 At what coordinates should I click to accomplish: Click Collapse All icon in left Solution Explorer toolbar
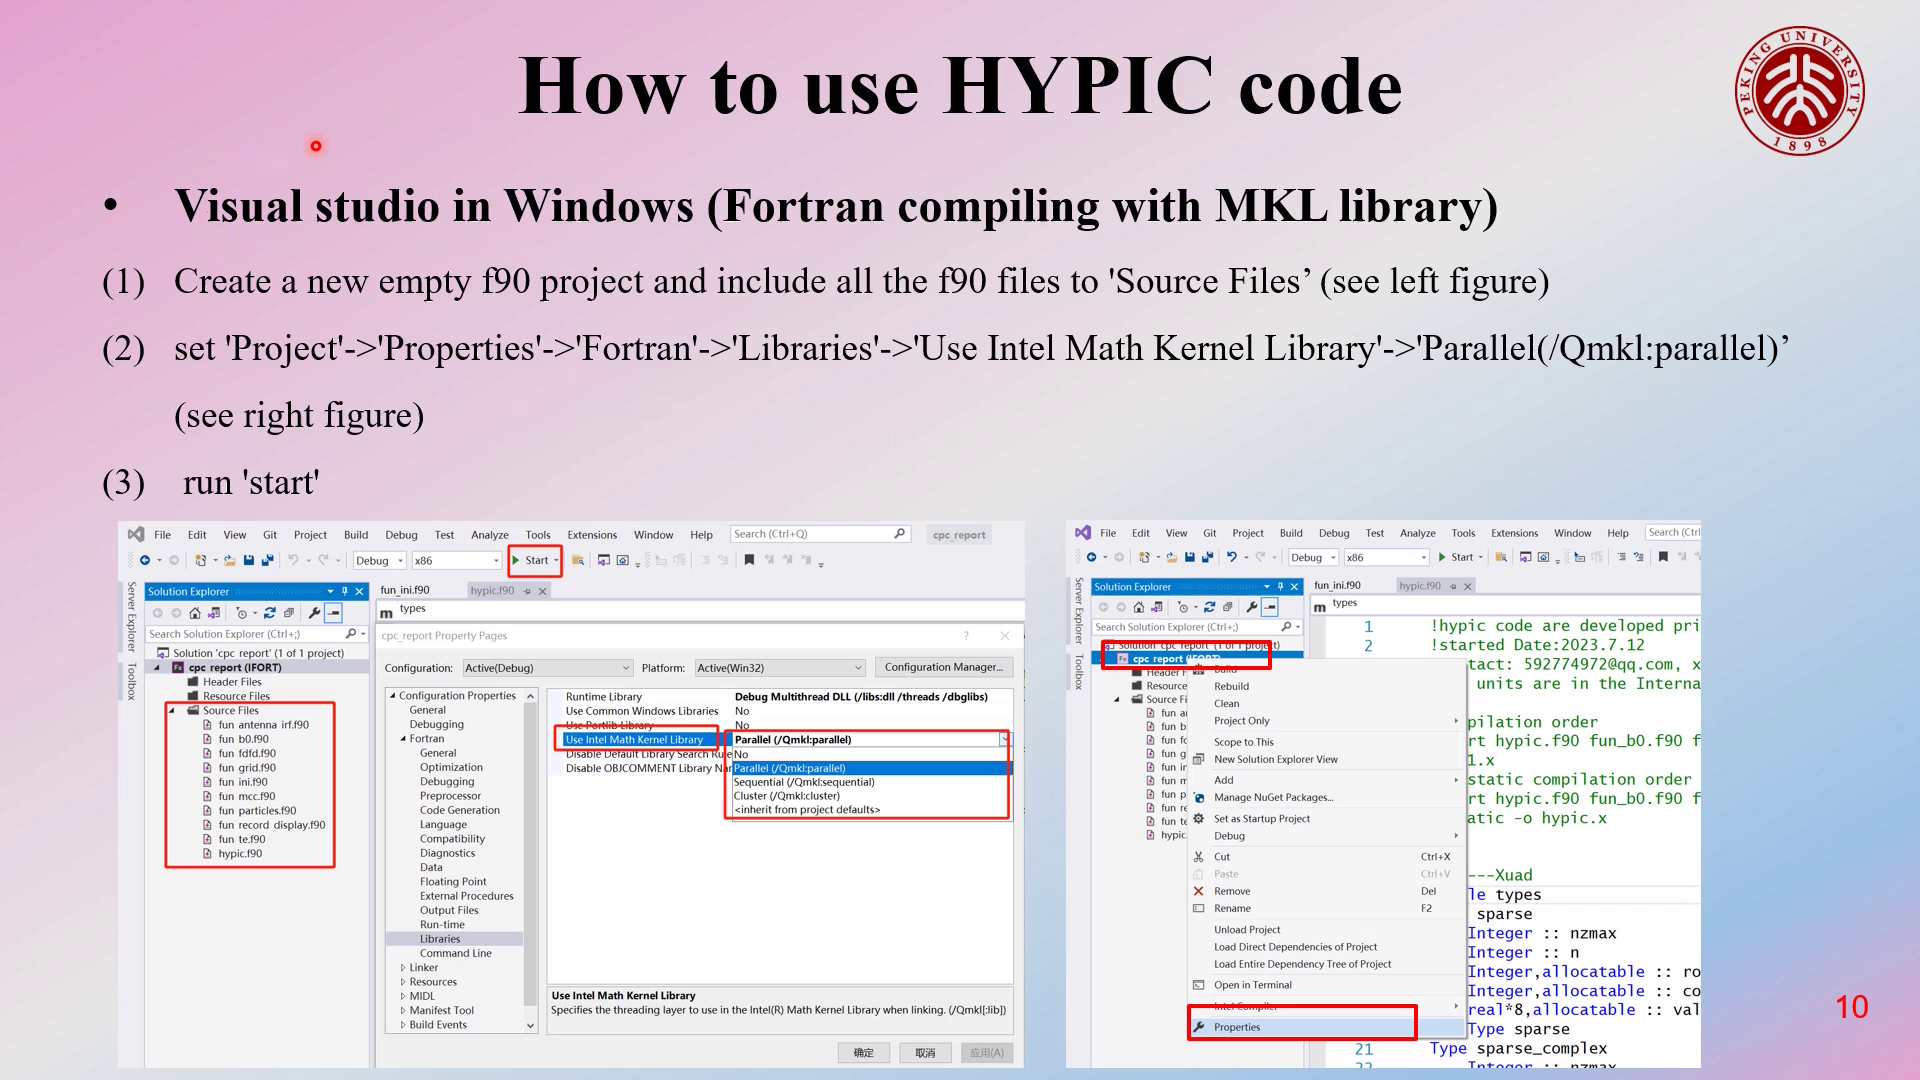[289, 613]
